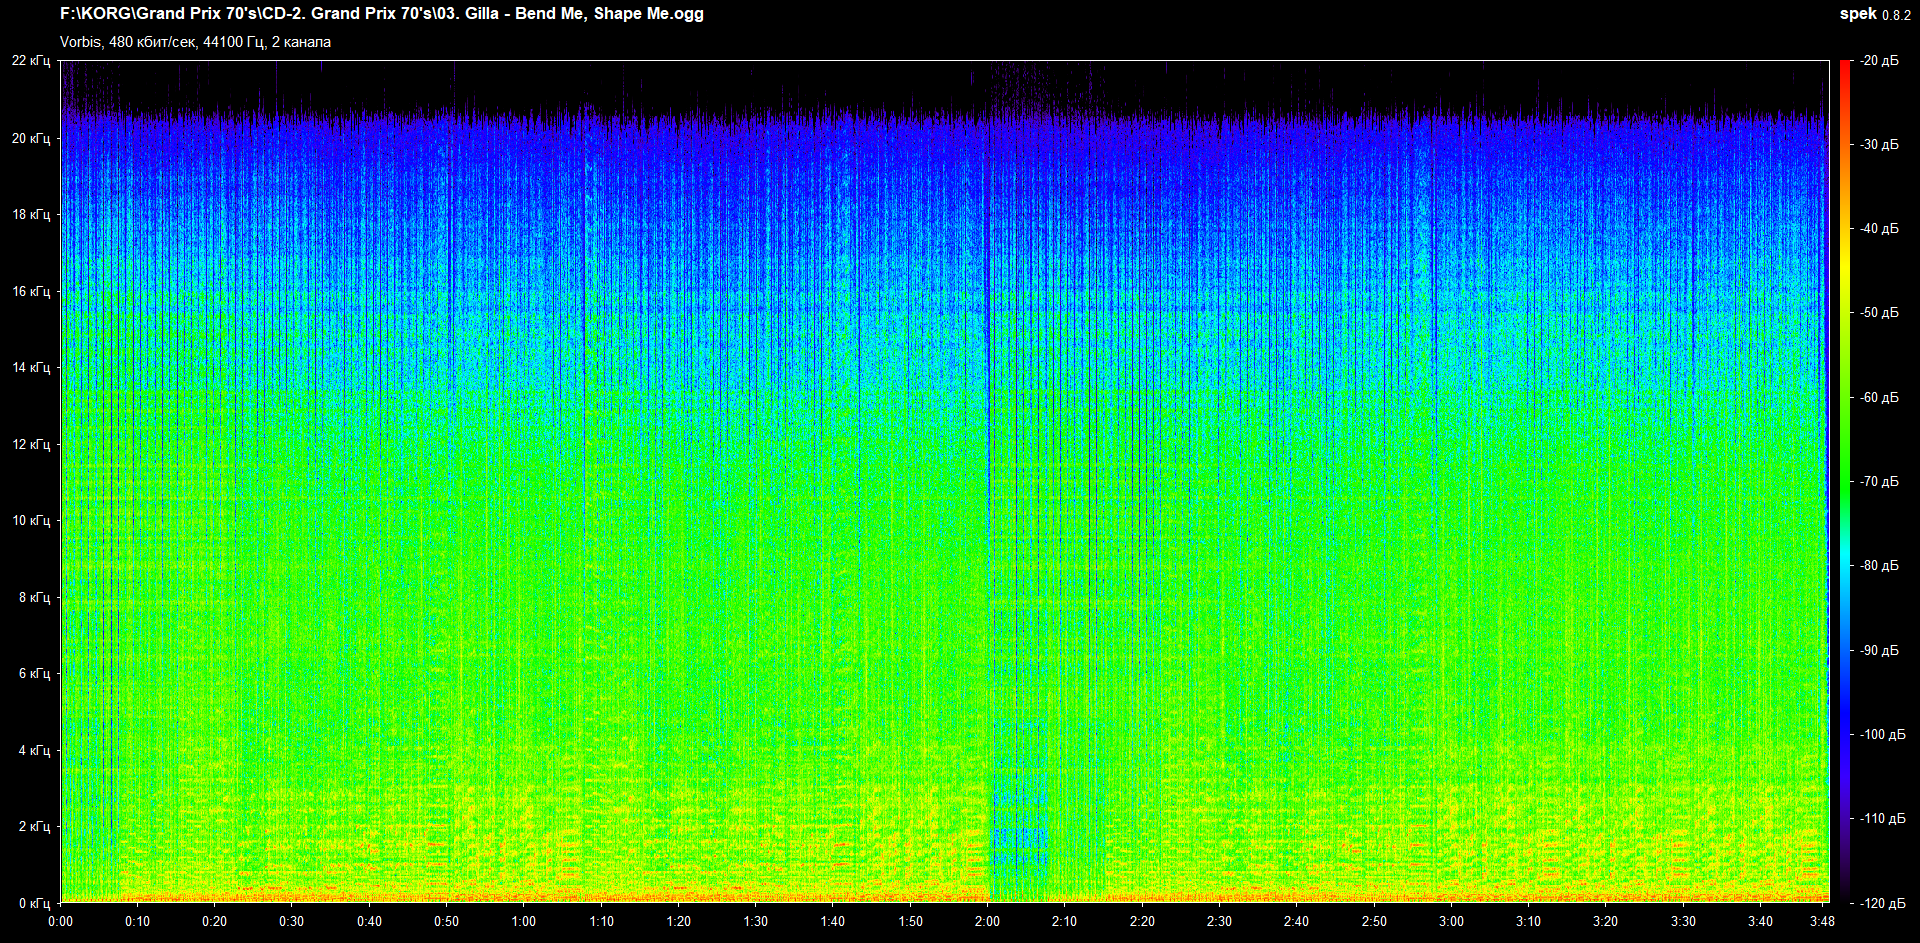This screenshot has height=943, width=1920.
Task: Click the 3:48 end time marker
Action: (x=1822, y=921)
